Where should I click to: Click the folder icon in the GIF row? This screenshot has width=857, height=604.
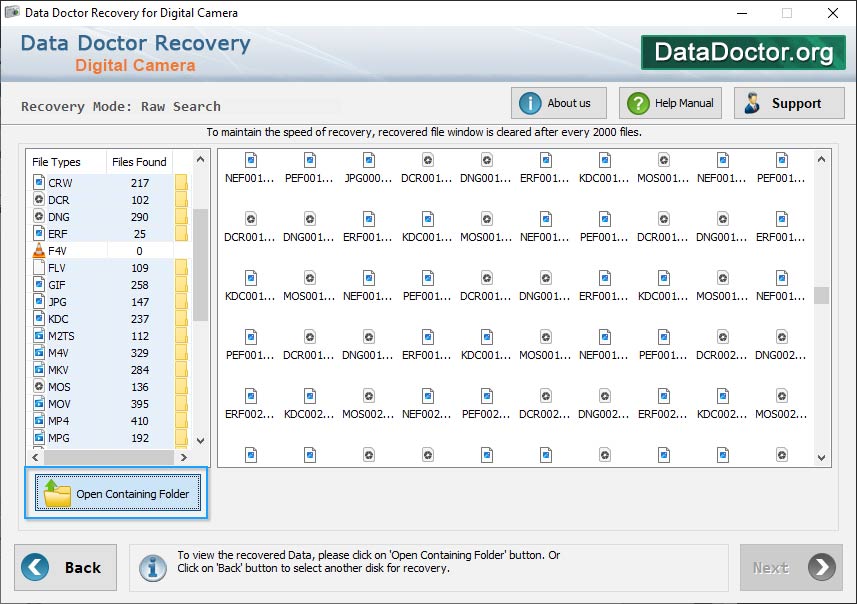pos(181,285)
